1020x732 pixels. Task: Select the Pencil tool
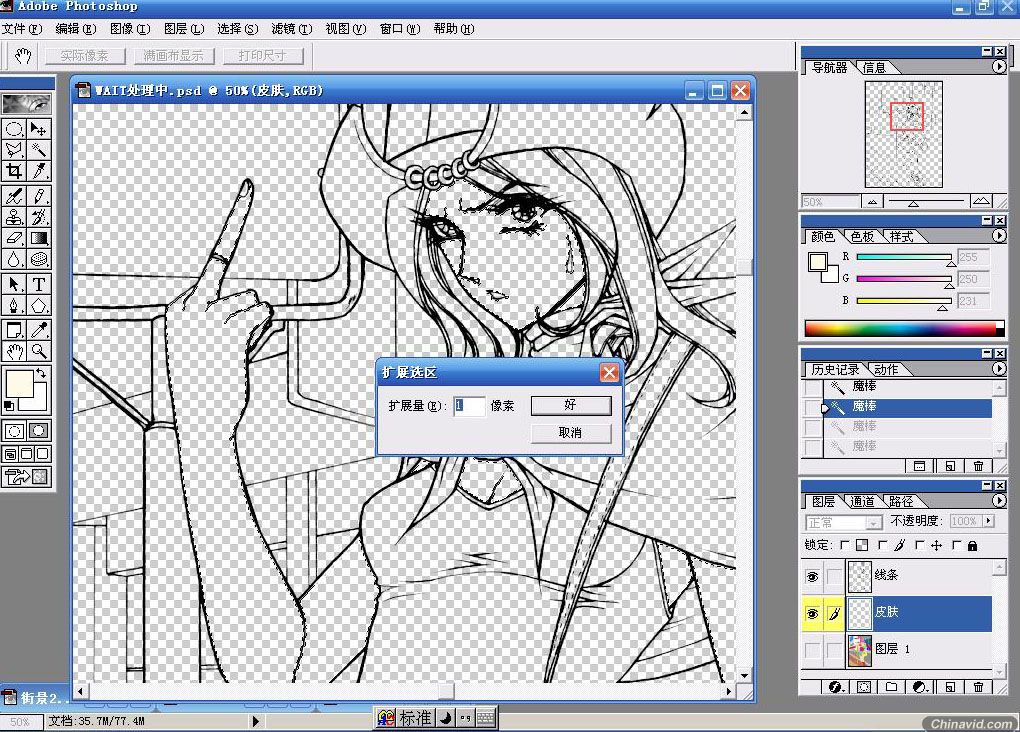tap(39, 196)
